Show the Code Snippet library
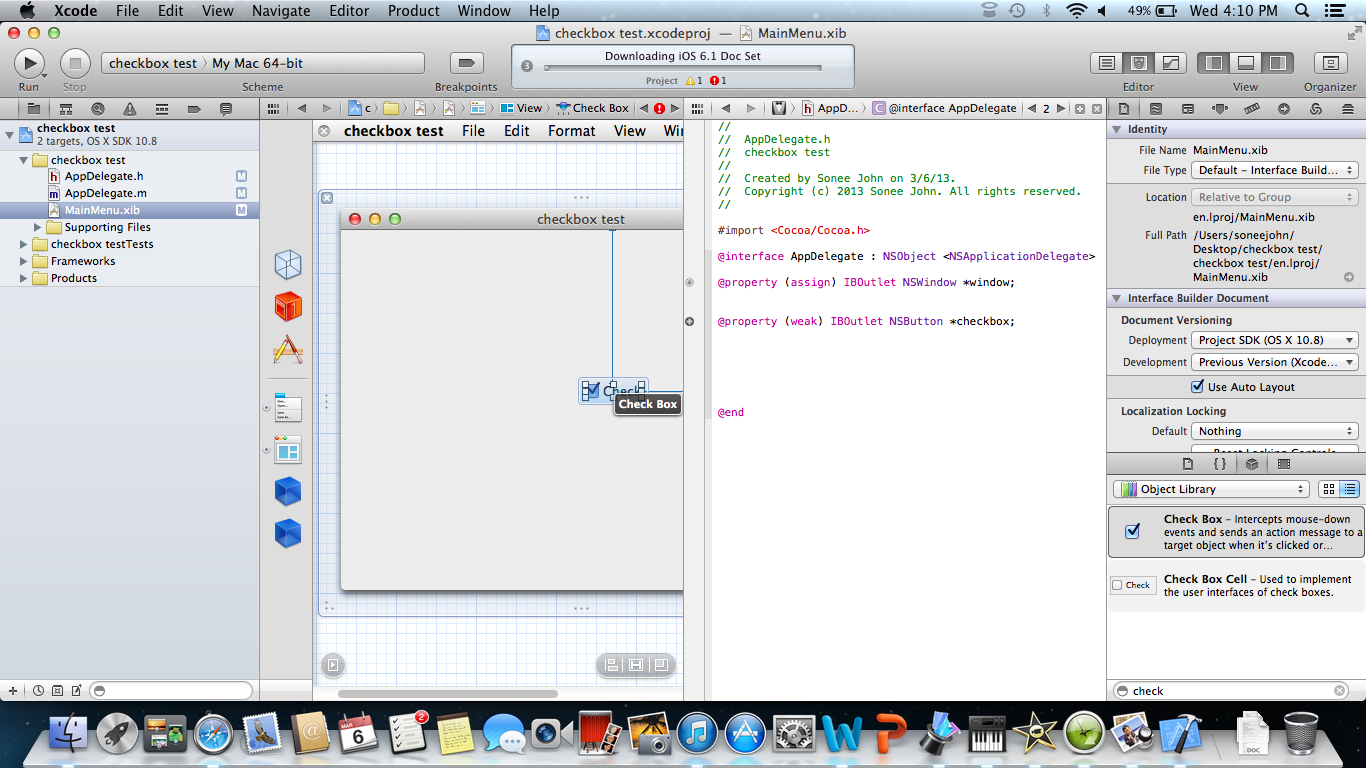The height and width of the screenshot is (768, 1366). [1220, 464]
